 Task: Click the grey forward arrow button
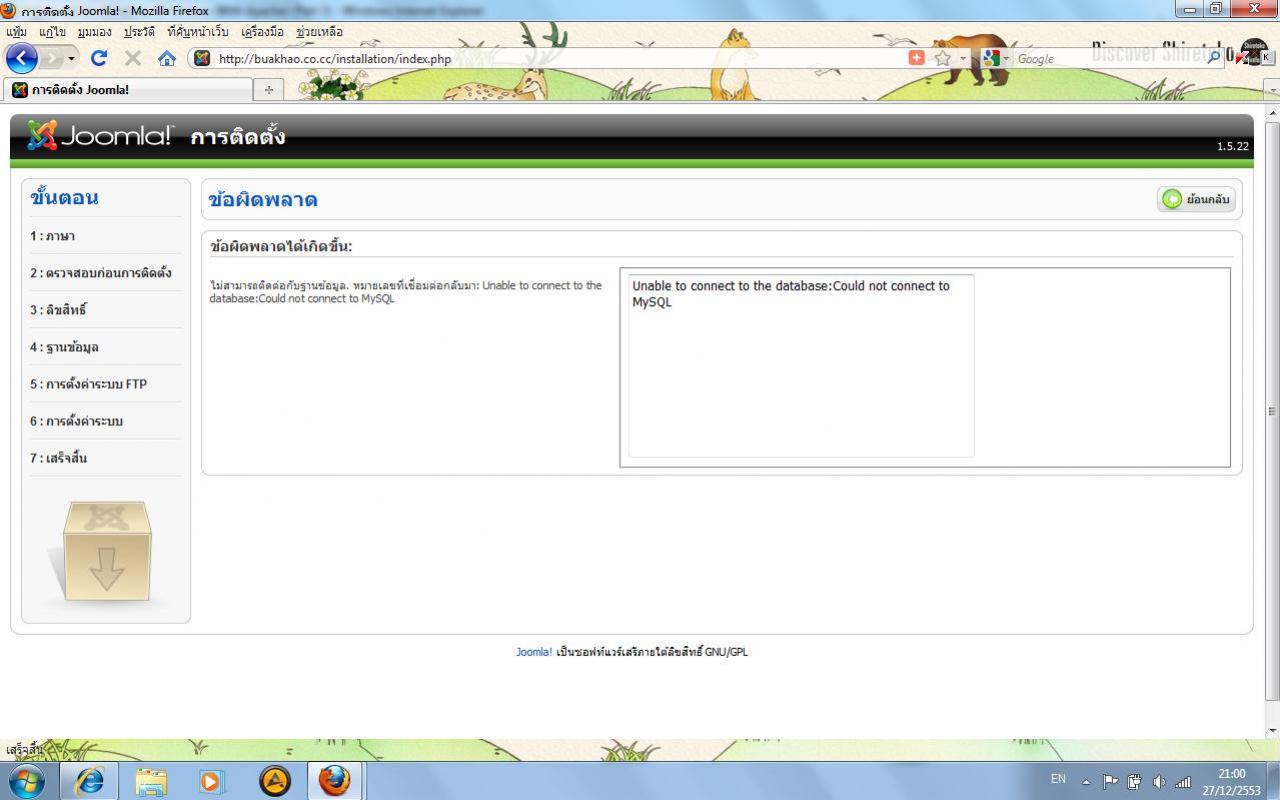tap(51, 58)
